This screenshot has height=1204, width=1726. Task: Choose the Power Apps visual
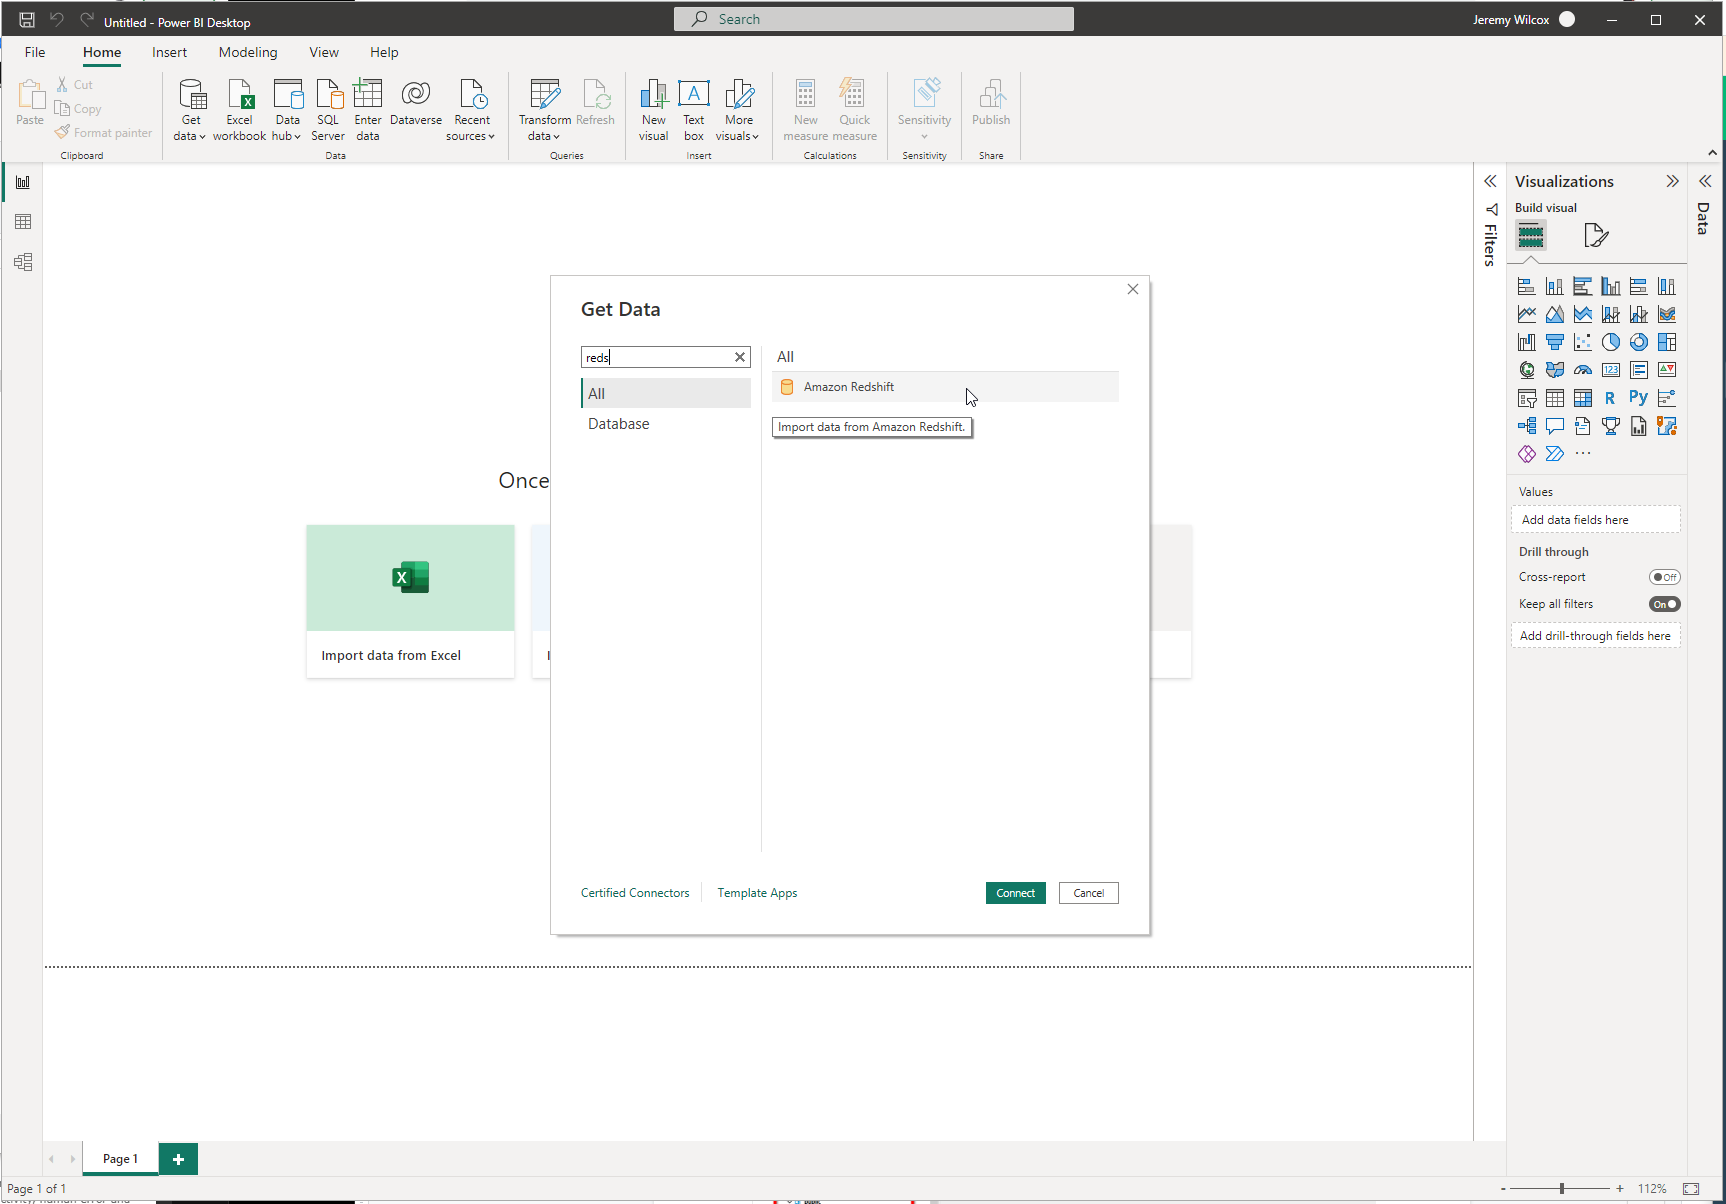tap(1527, 454)
